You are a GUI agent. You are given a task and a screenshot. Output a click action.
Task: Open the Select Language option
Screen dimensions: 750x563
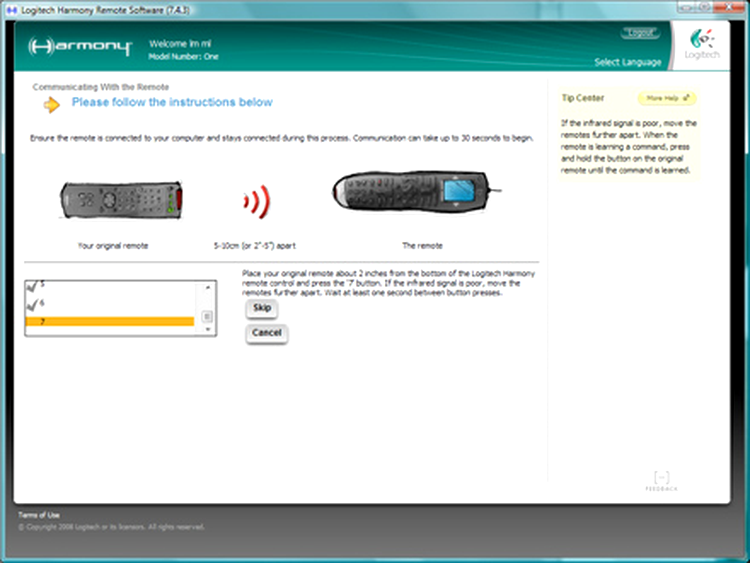tap(627, 62)
